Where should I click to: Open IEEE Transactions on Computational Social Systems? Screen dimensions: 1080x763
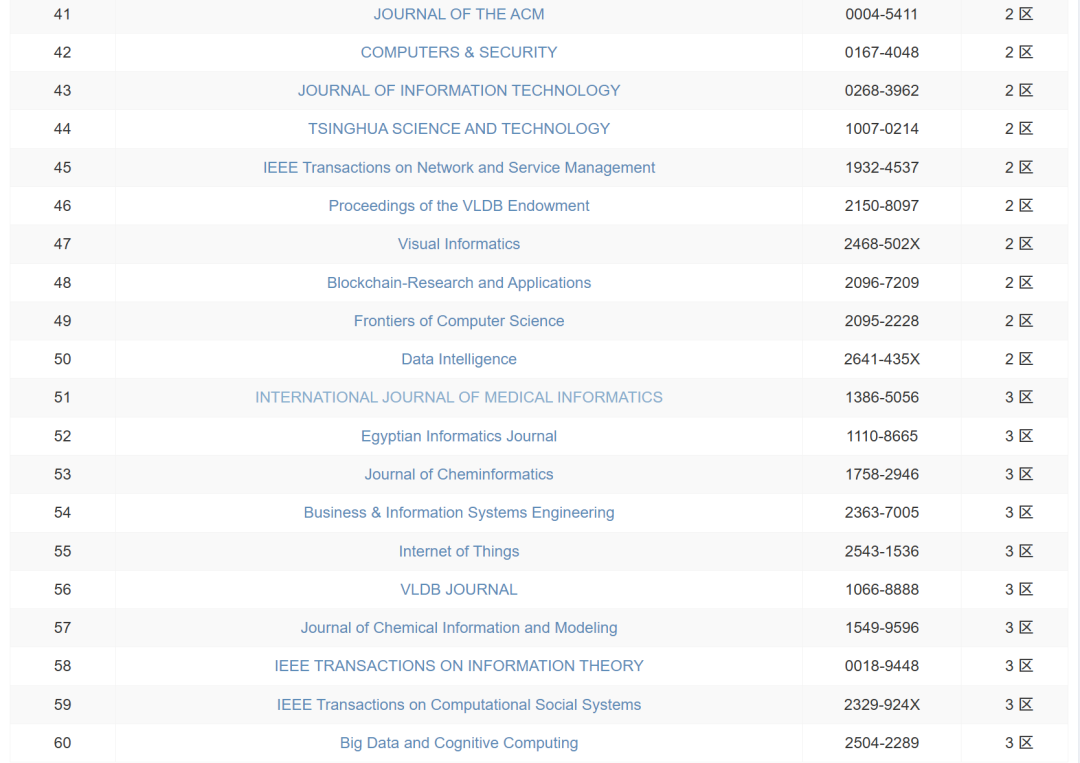[459, 704]
